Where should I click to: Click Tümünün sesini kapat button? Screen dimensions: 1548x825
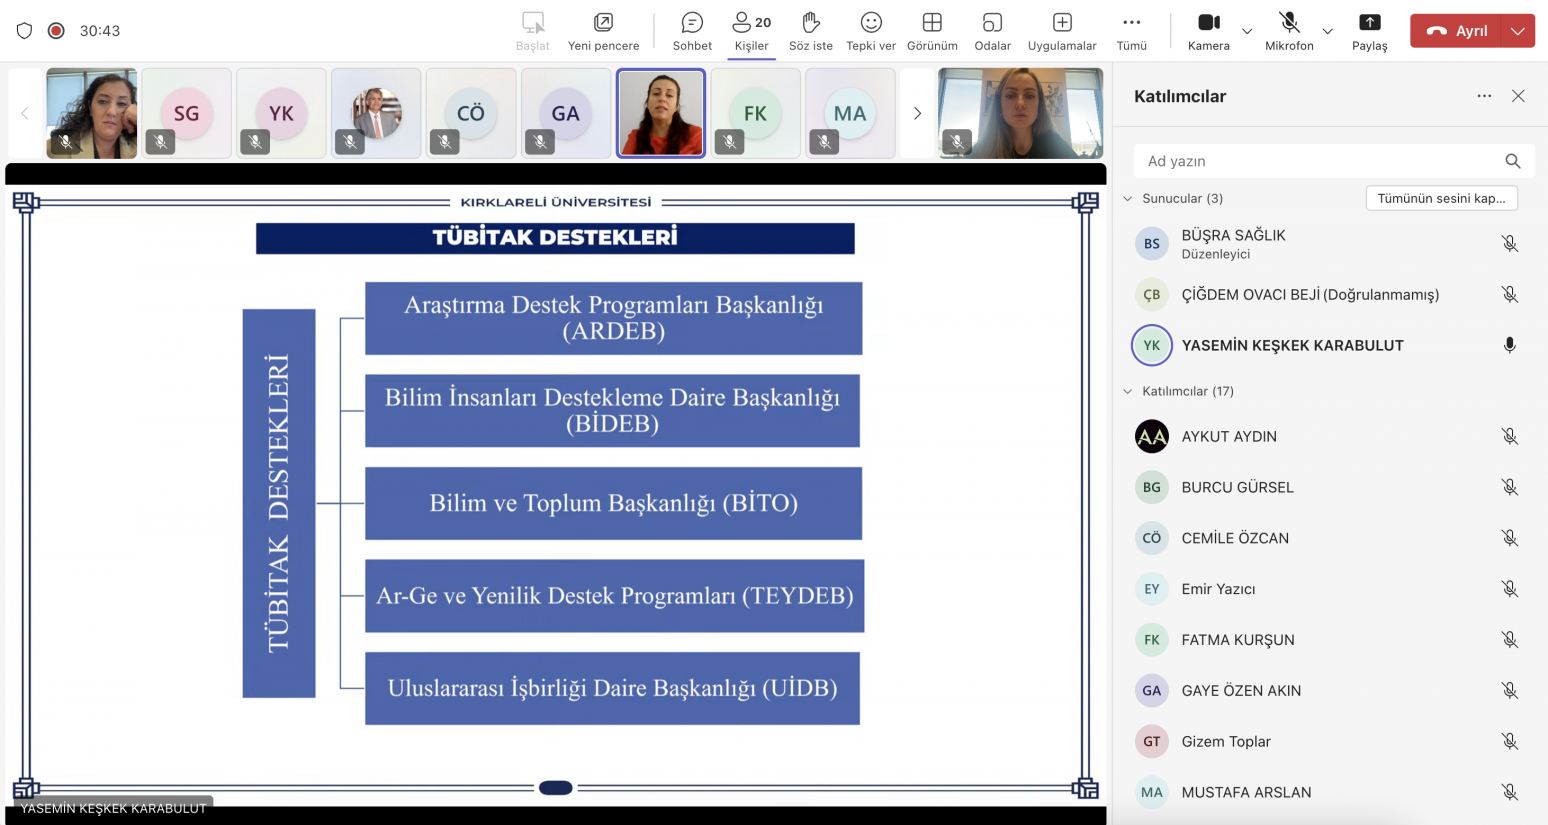click(x=1441, y=199)
